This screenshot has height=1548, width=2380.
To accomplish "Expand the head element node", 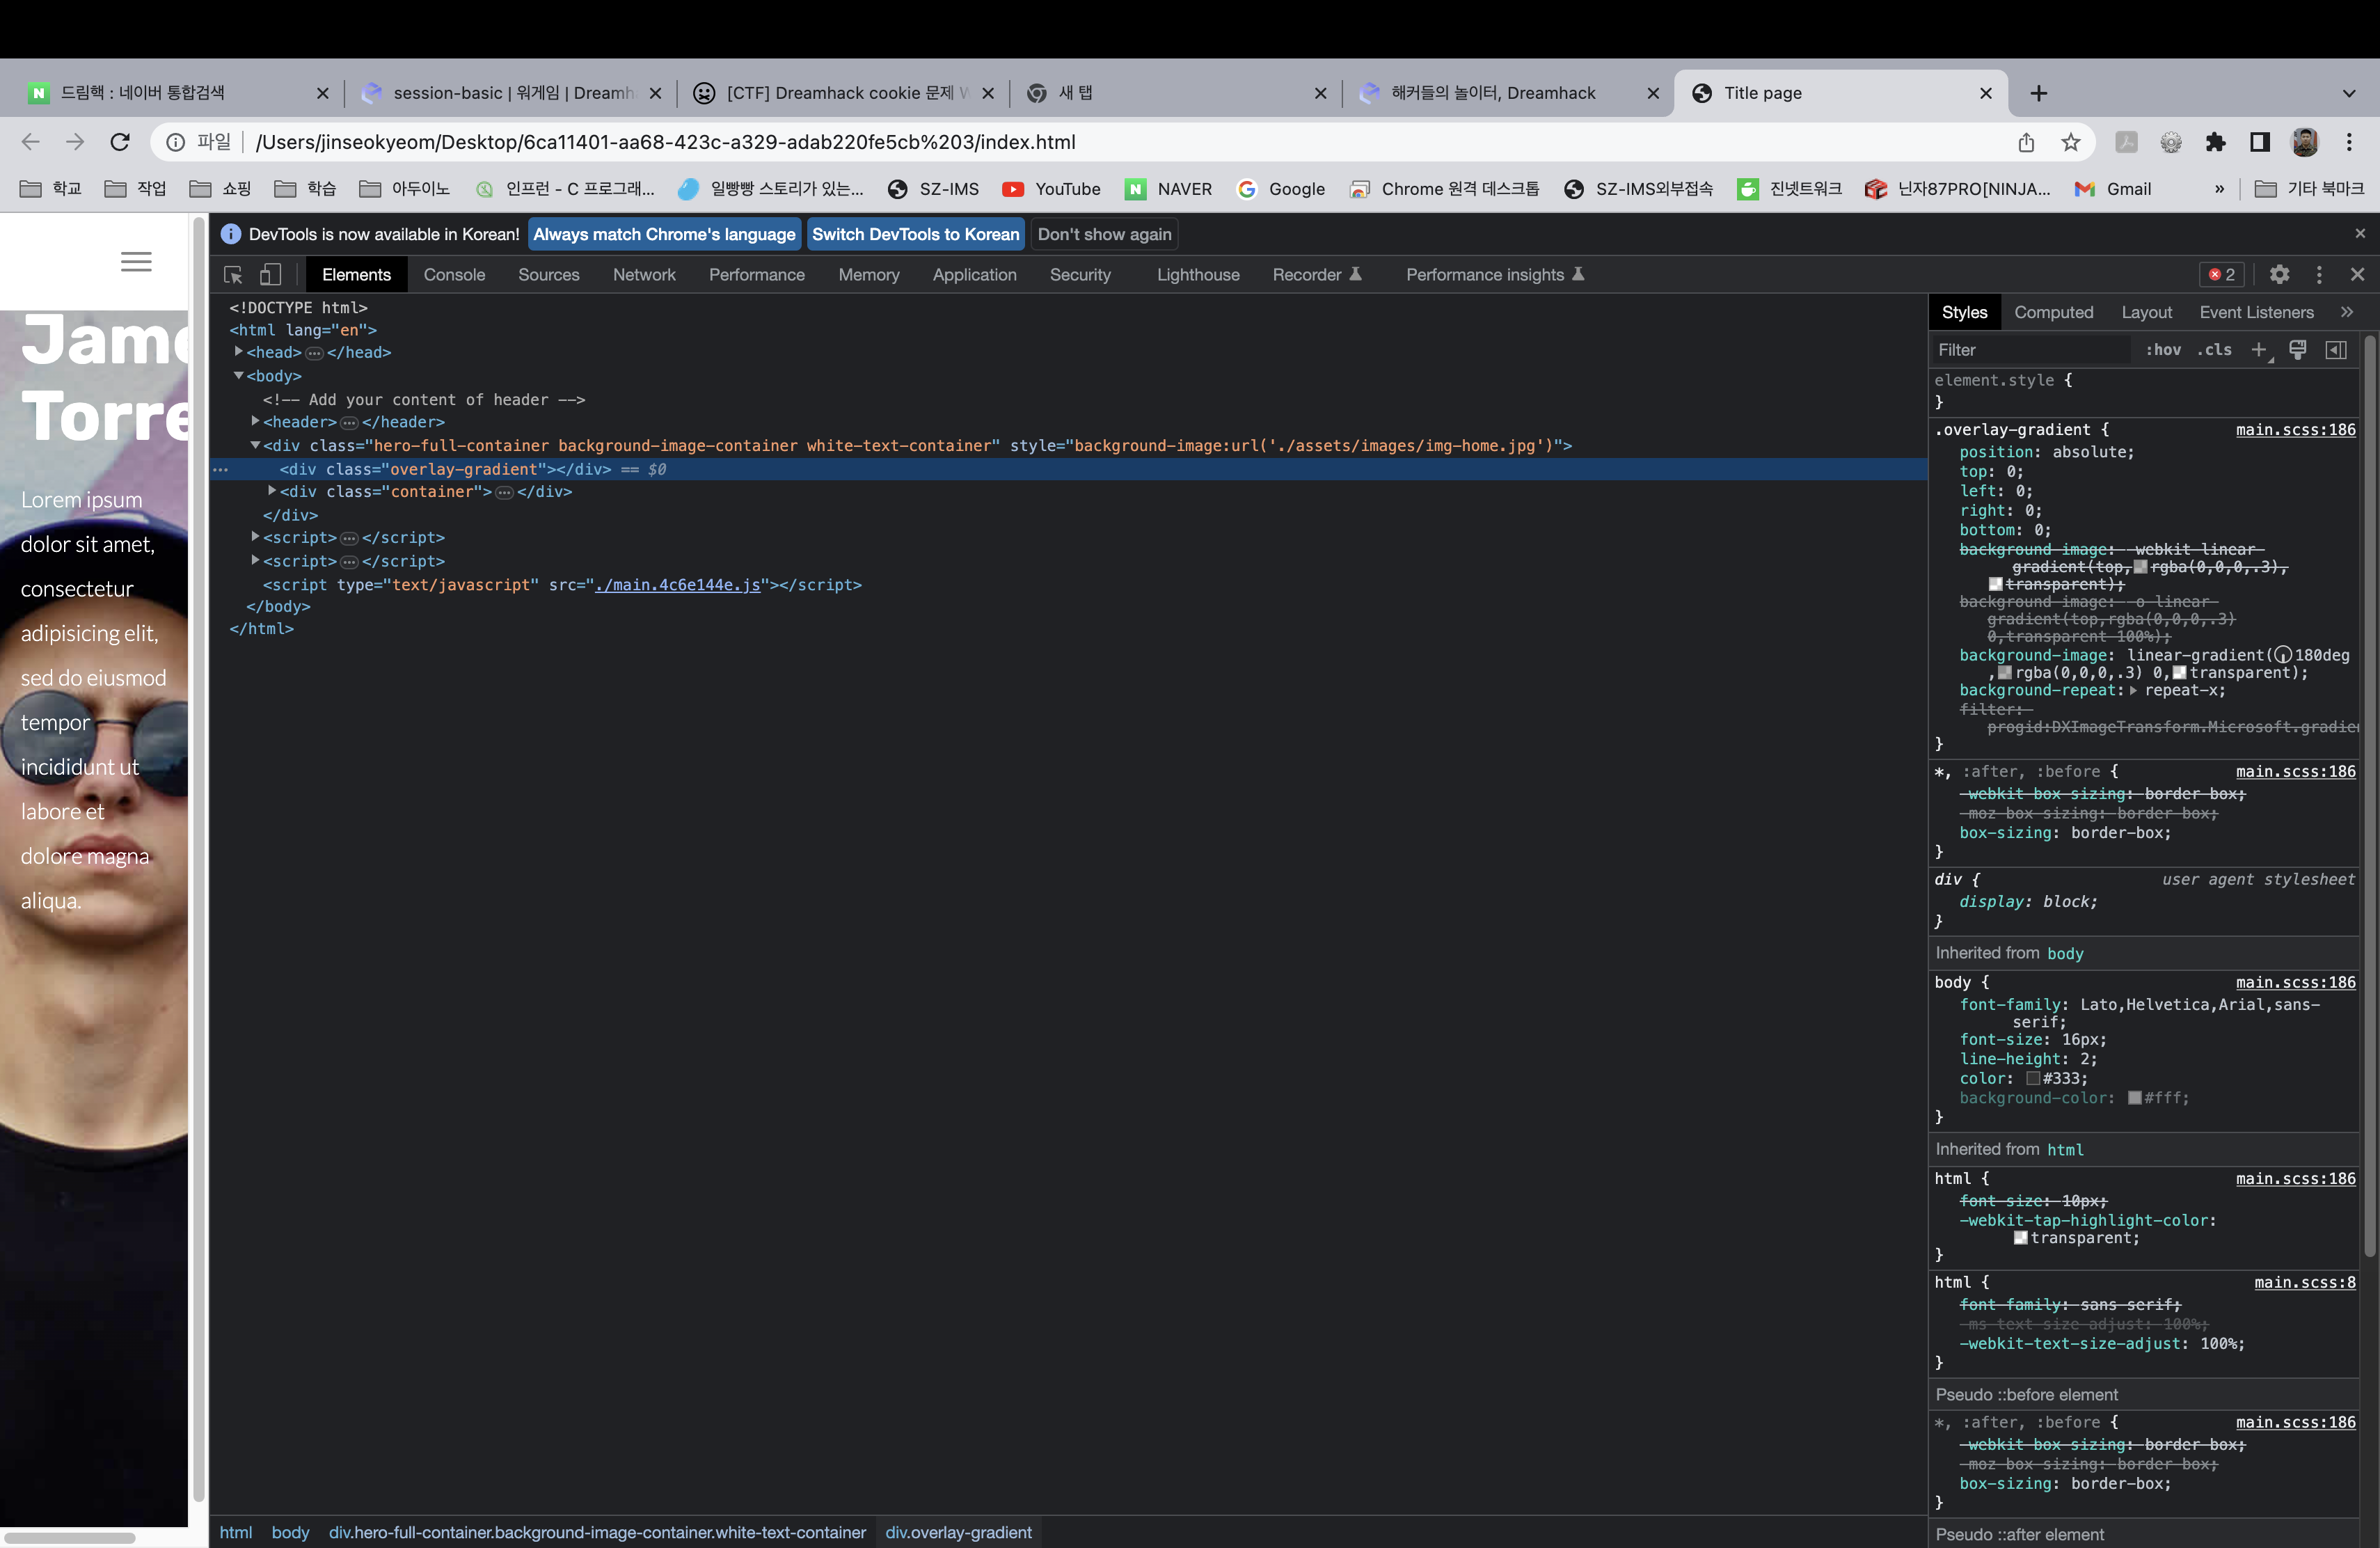I will 238,351.
